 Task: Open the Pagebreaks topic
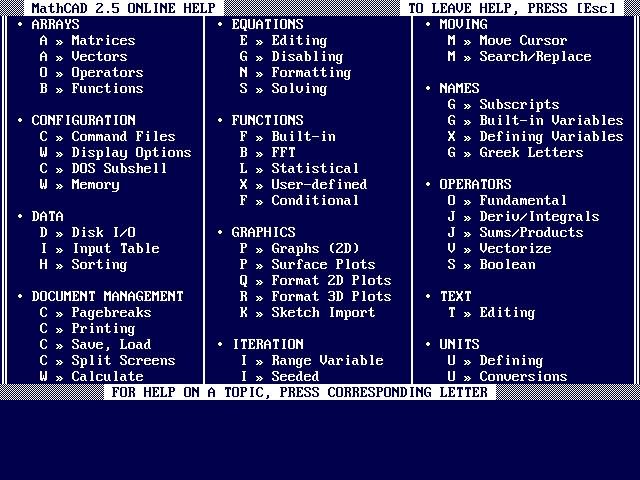click(111, 312)
